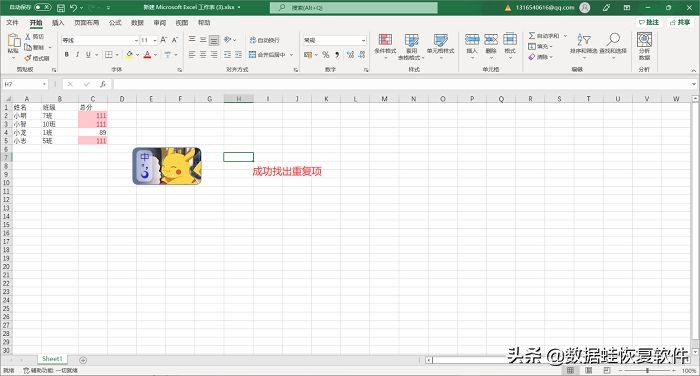Switch to the 插入 (Insert) ribbon tab

[58, 22]
